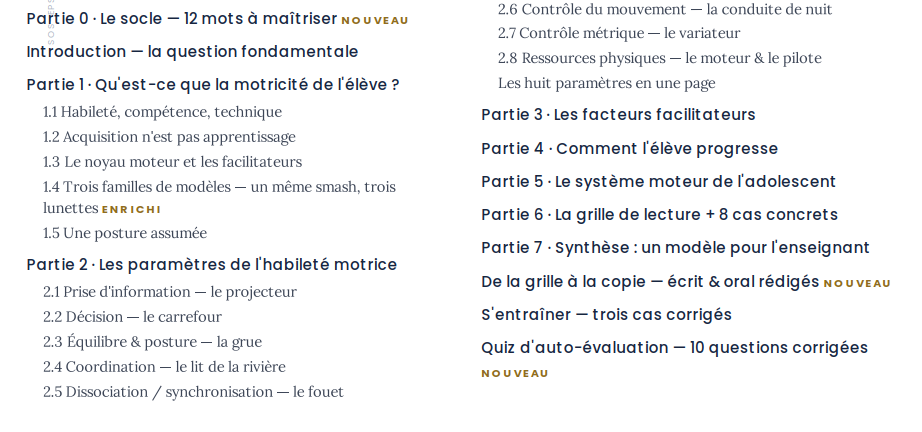The height and width of the screenshot is (432, 922).
Task: Open Partie 3 Les facteurs facilitateurs
Action: coord(618,115)
